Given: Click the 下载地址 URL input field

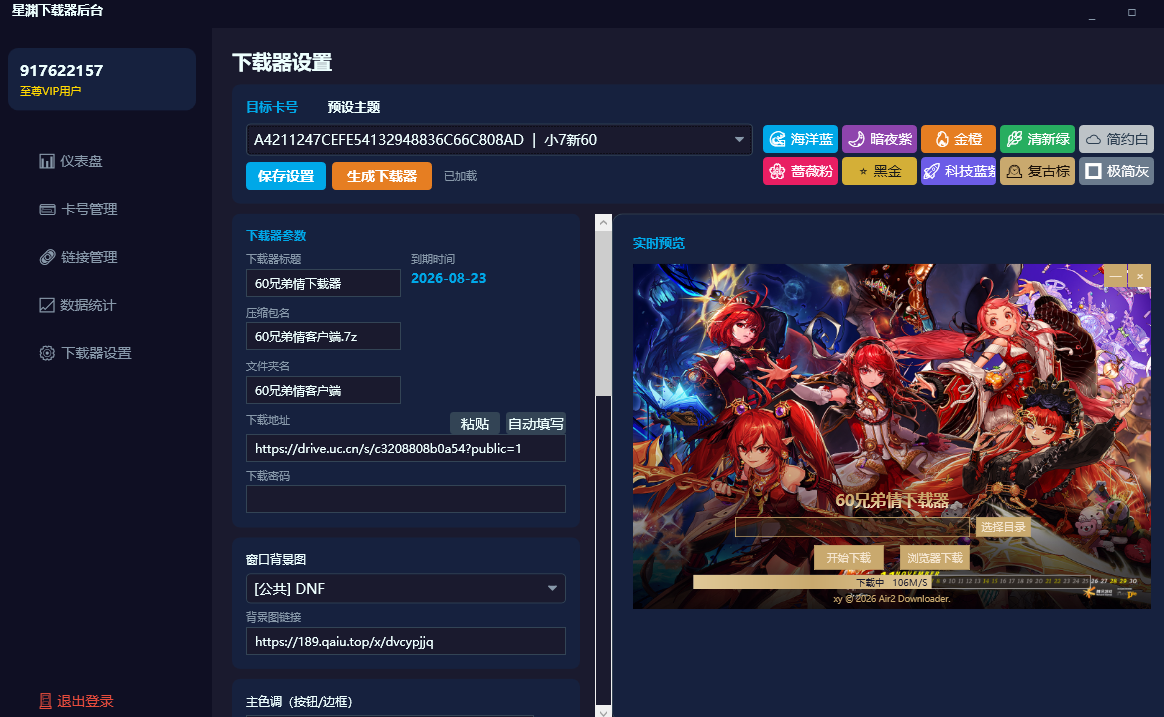Looking at the screenshot, I should point(405,448).
